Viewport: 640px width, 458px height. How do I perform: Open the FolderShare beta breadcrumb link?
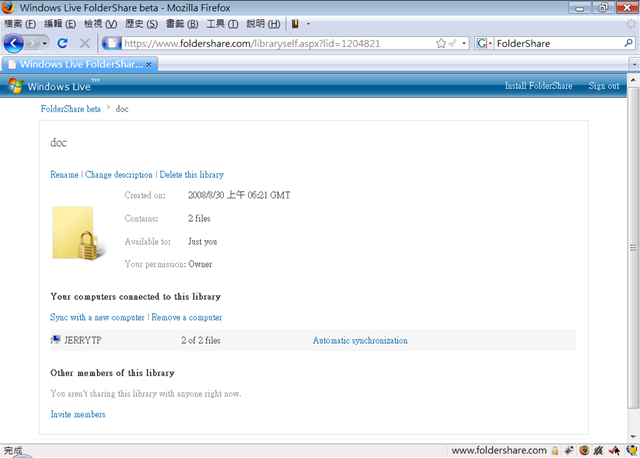[71, 109]
